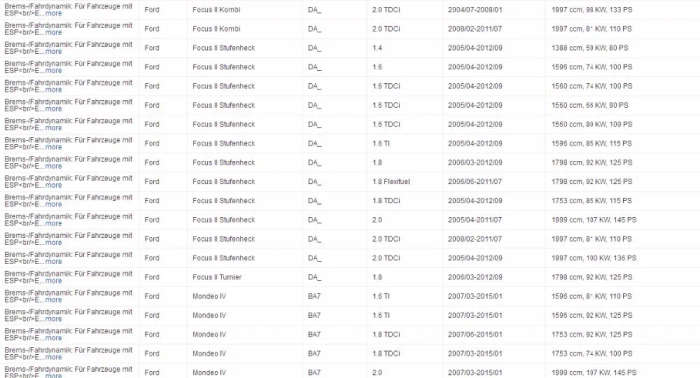Open 'more' for Focus II Kombi 2004/07-2008/01 row

point(54,13)
